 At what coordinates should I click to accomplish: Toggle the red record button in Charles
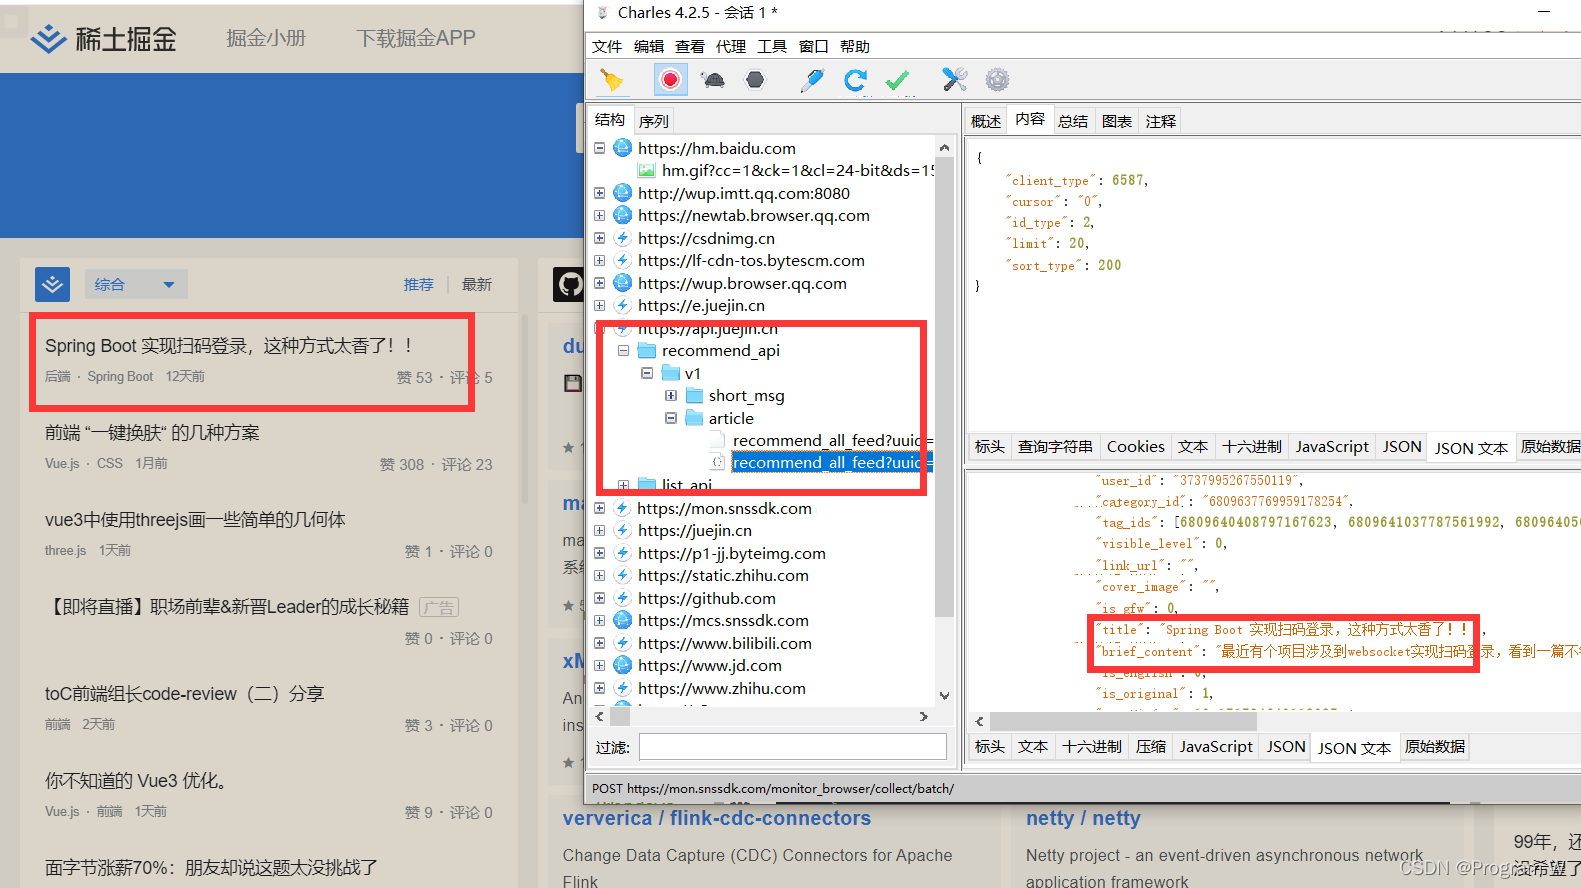coord(670,80)
